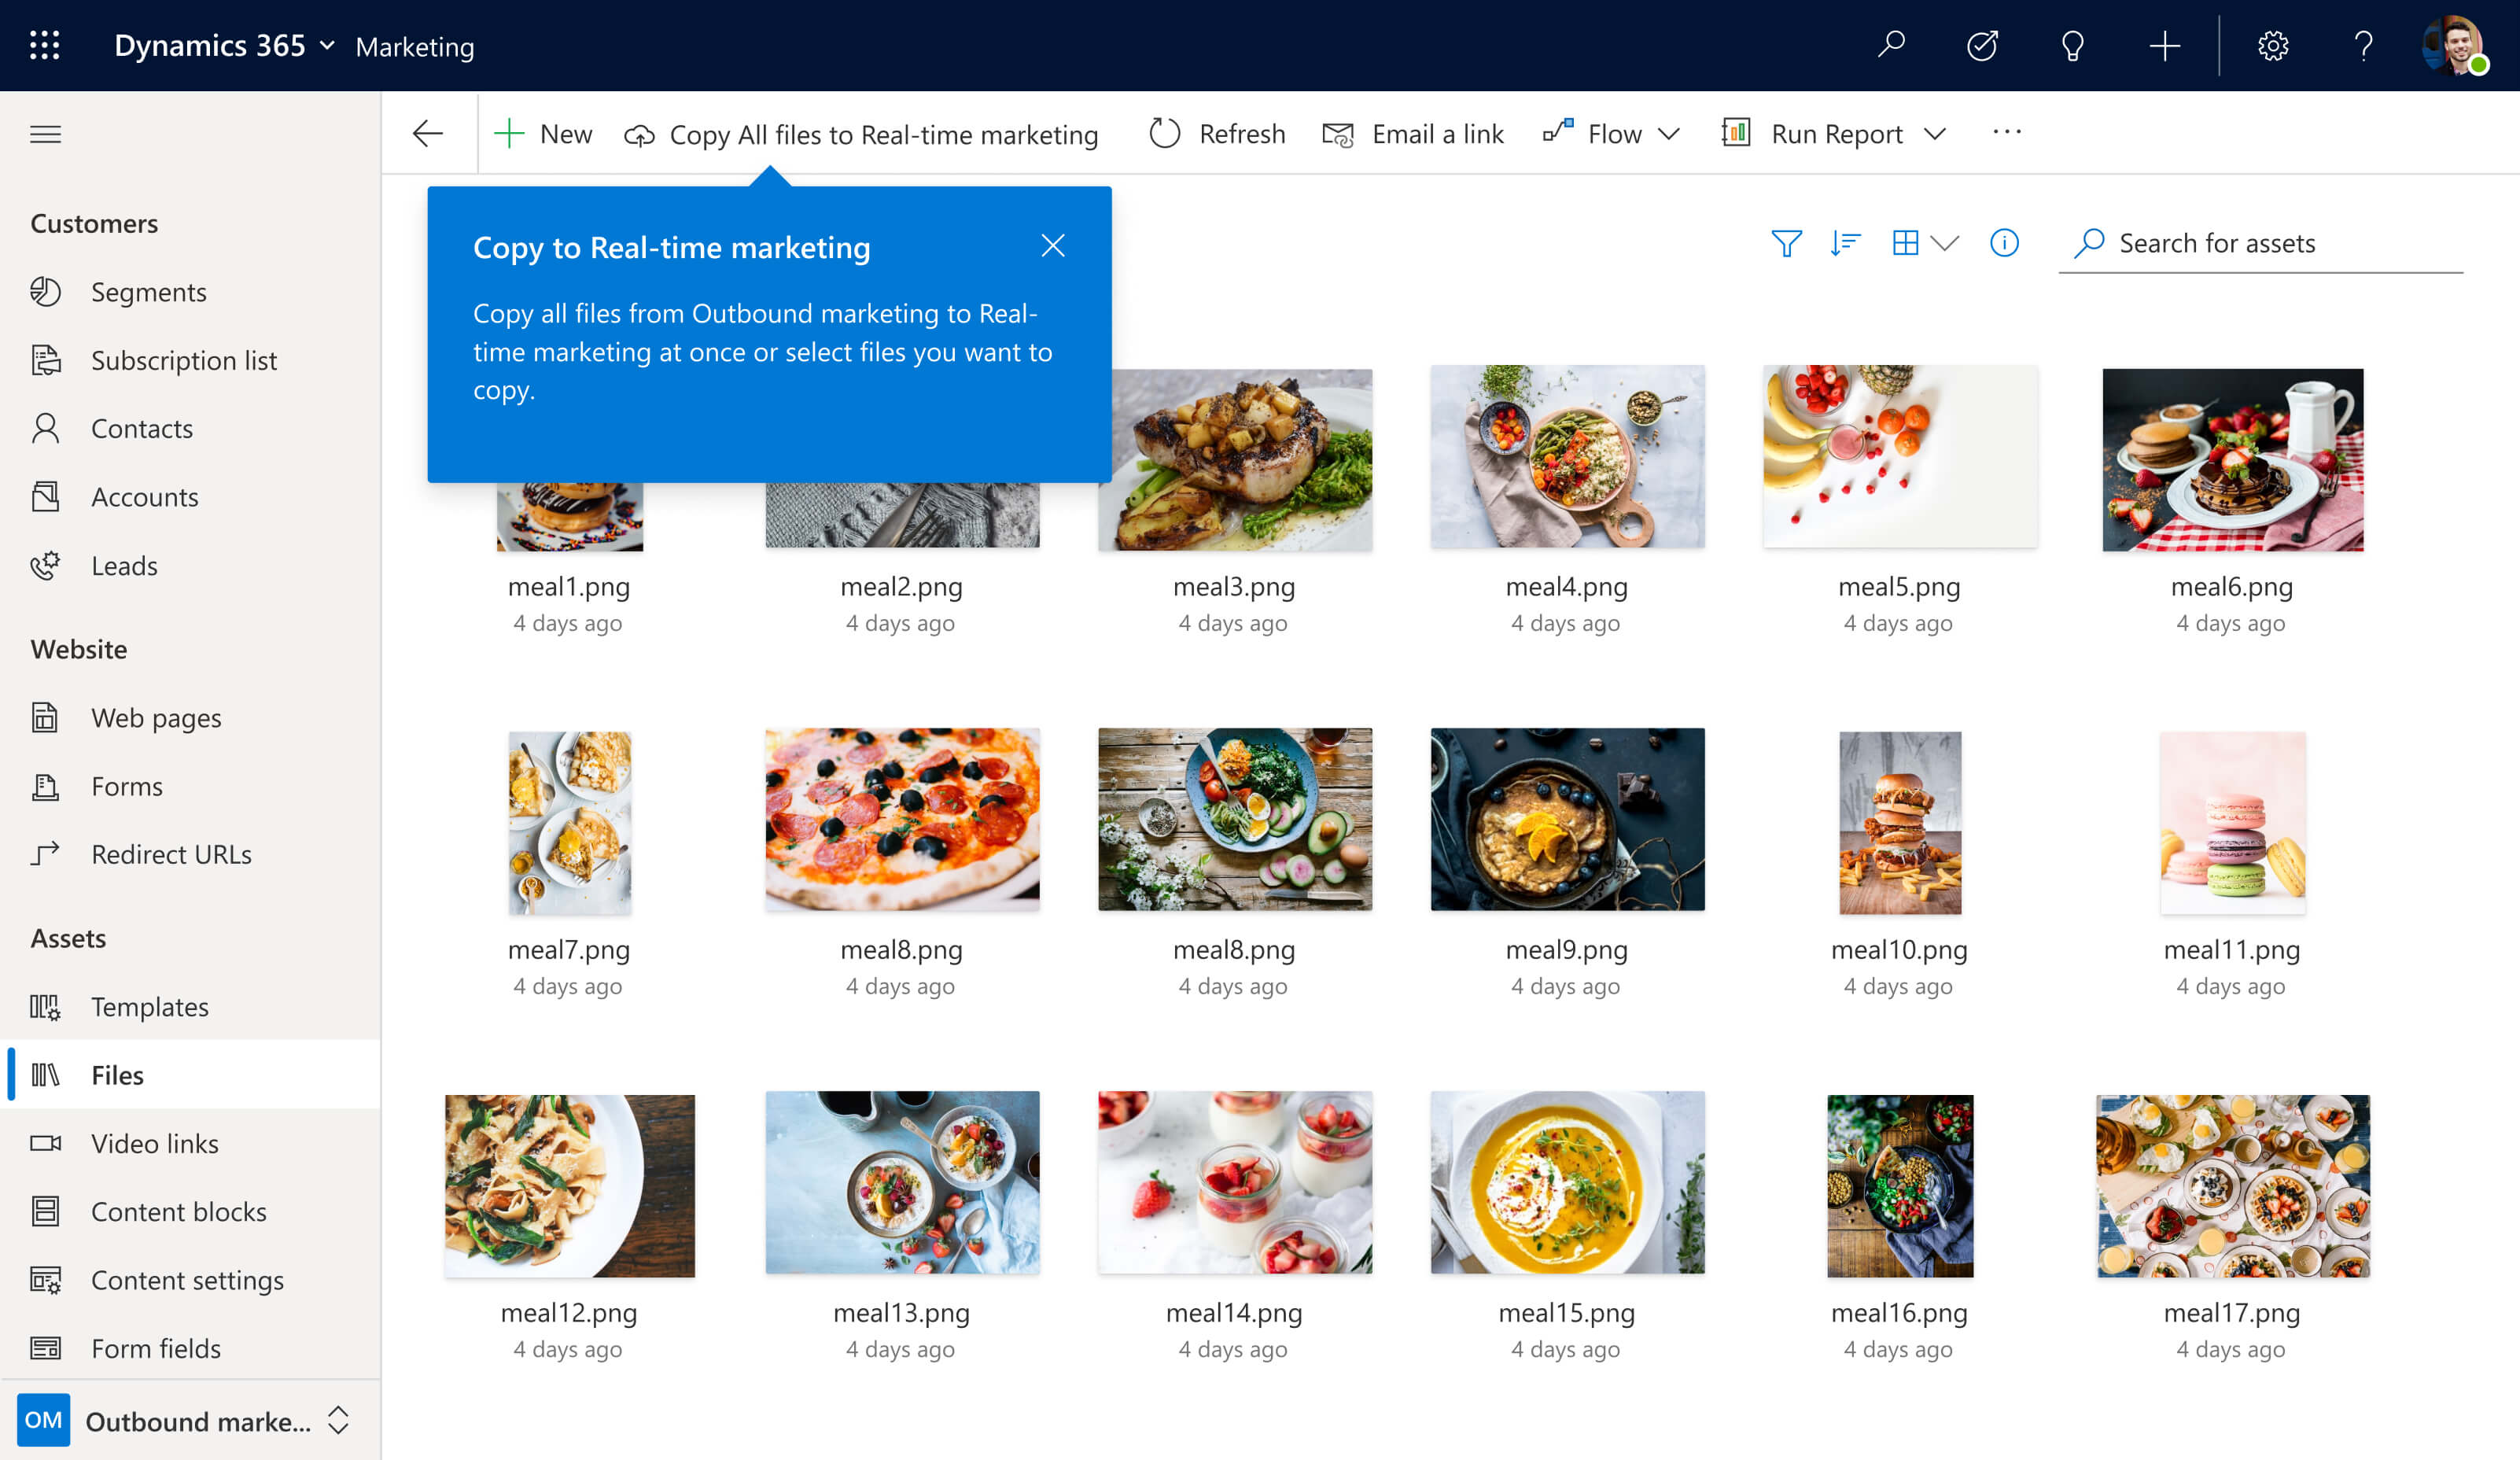2520x1460 pixels.
Task: Open the Files section in Assets
Action: [116, 1074]
